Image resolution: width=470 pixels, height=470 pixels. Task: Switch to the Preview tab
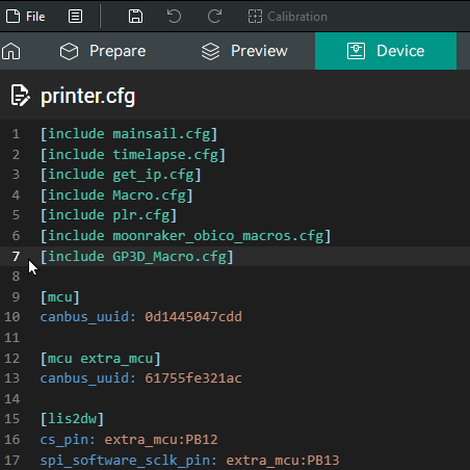[245, 51]
